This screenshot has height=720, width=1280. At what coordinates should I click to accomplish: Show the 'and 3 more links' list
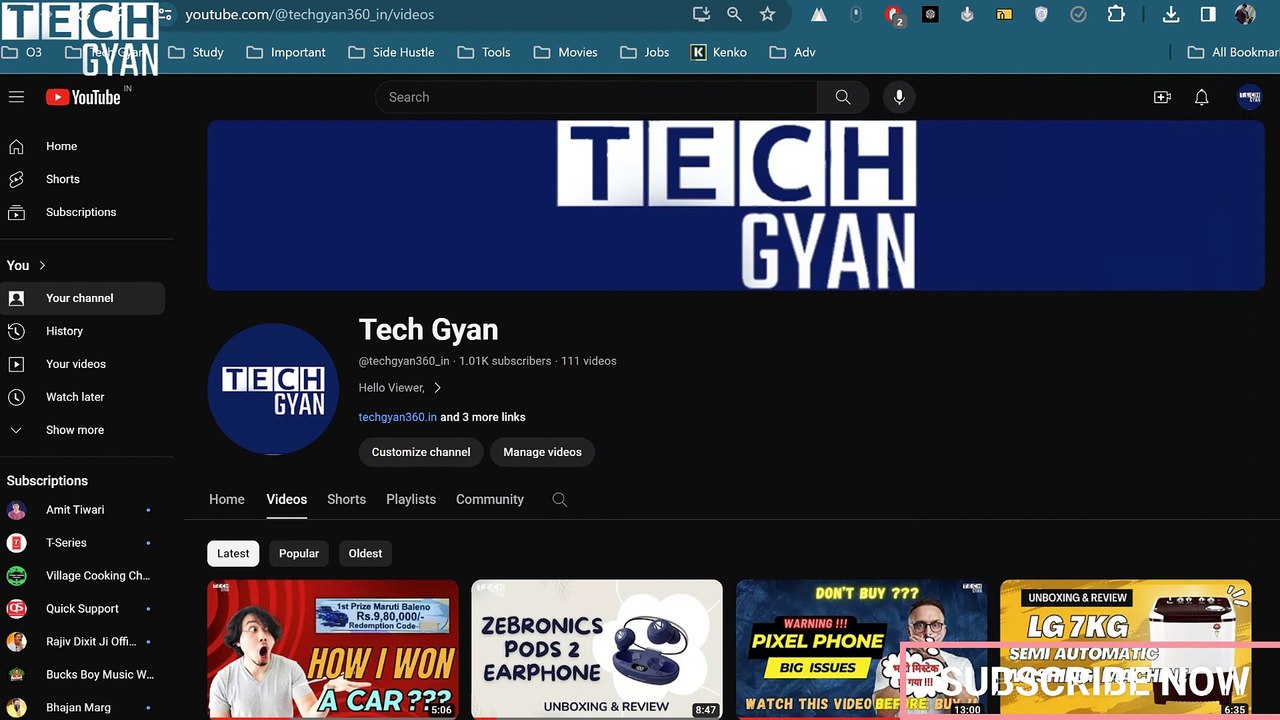tap(483, 417)
